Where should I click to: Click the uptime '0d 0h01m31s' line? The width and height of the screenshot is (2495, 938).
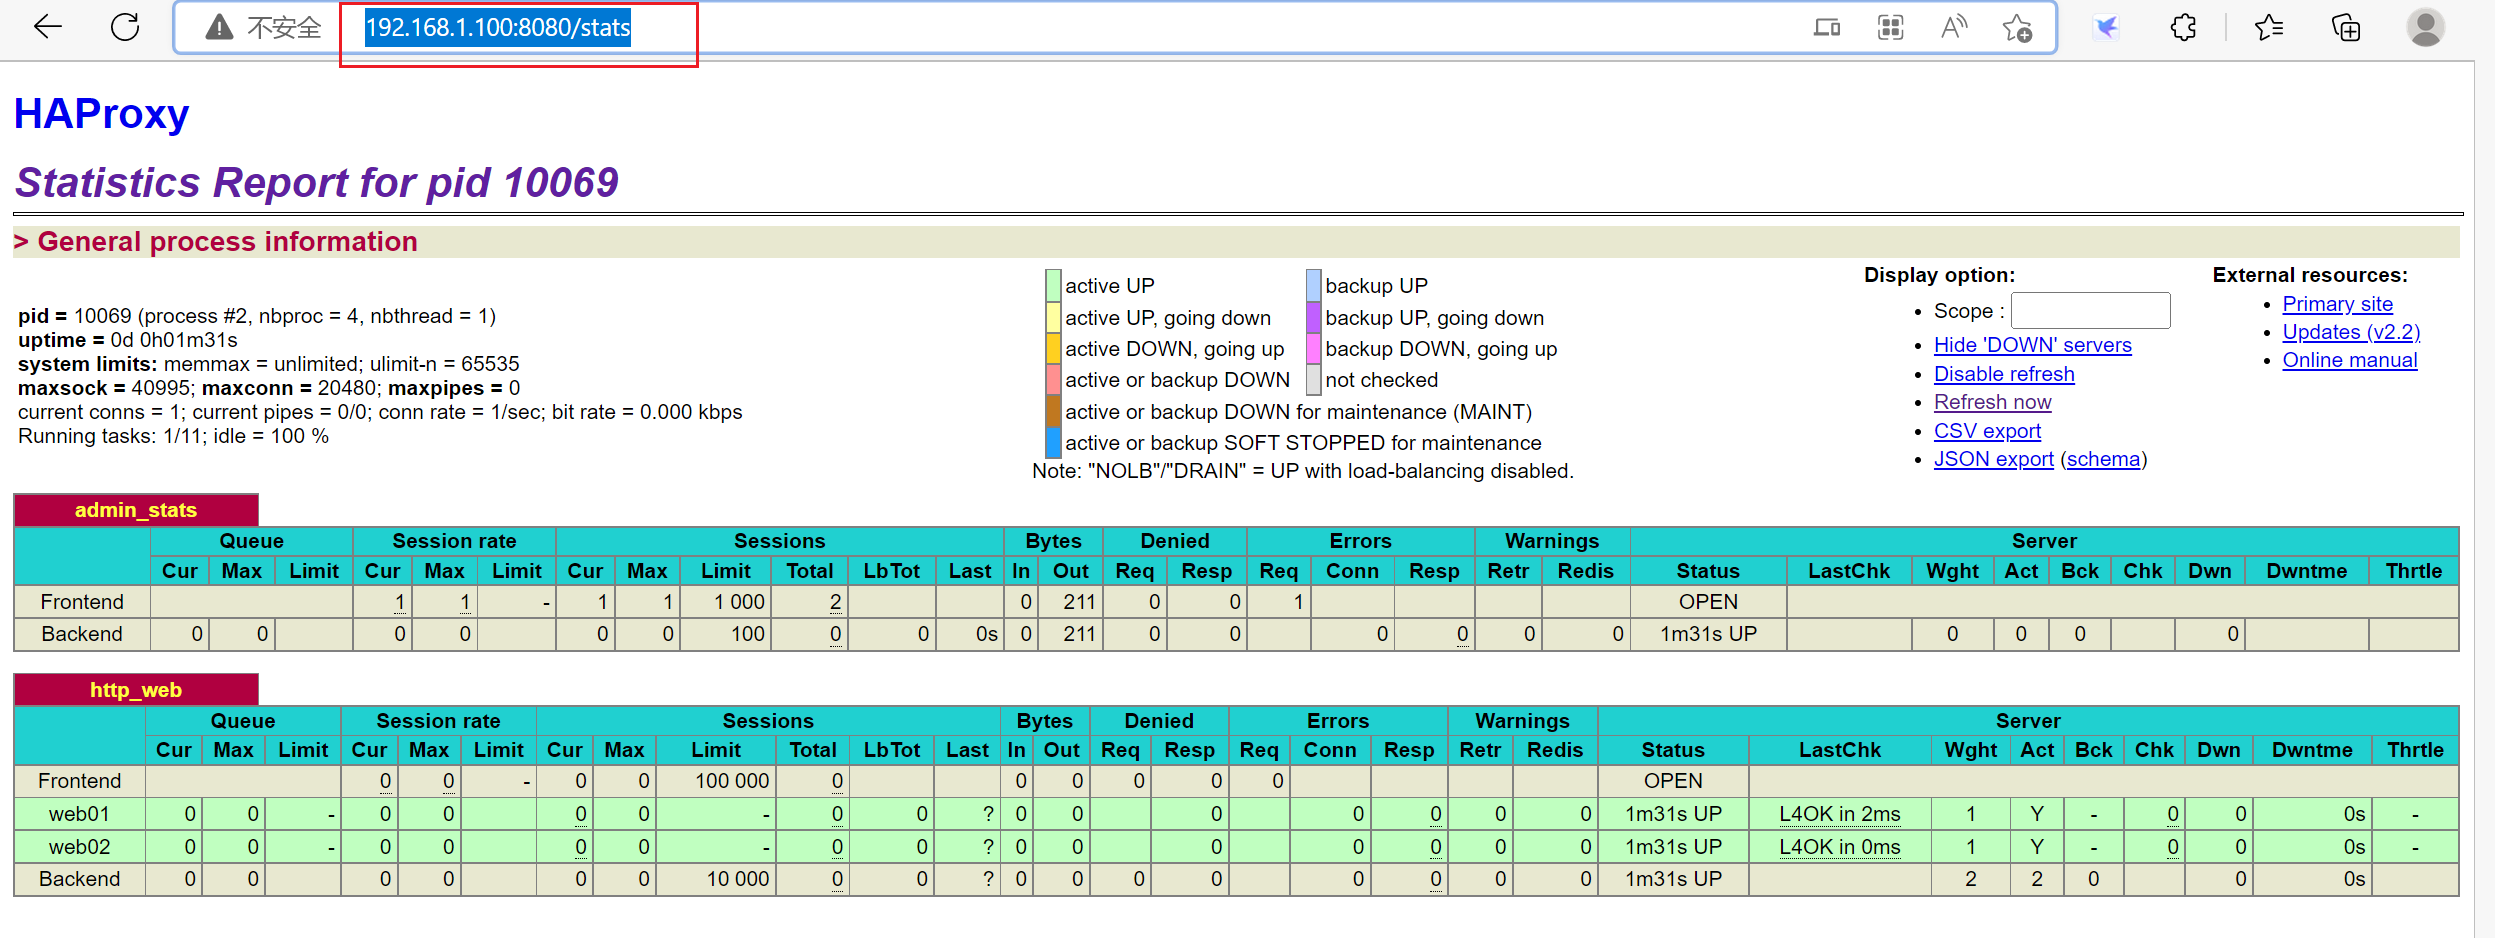point(128,340)
